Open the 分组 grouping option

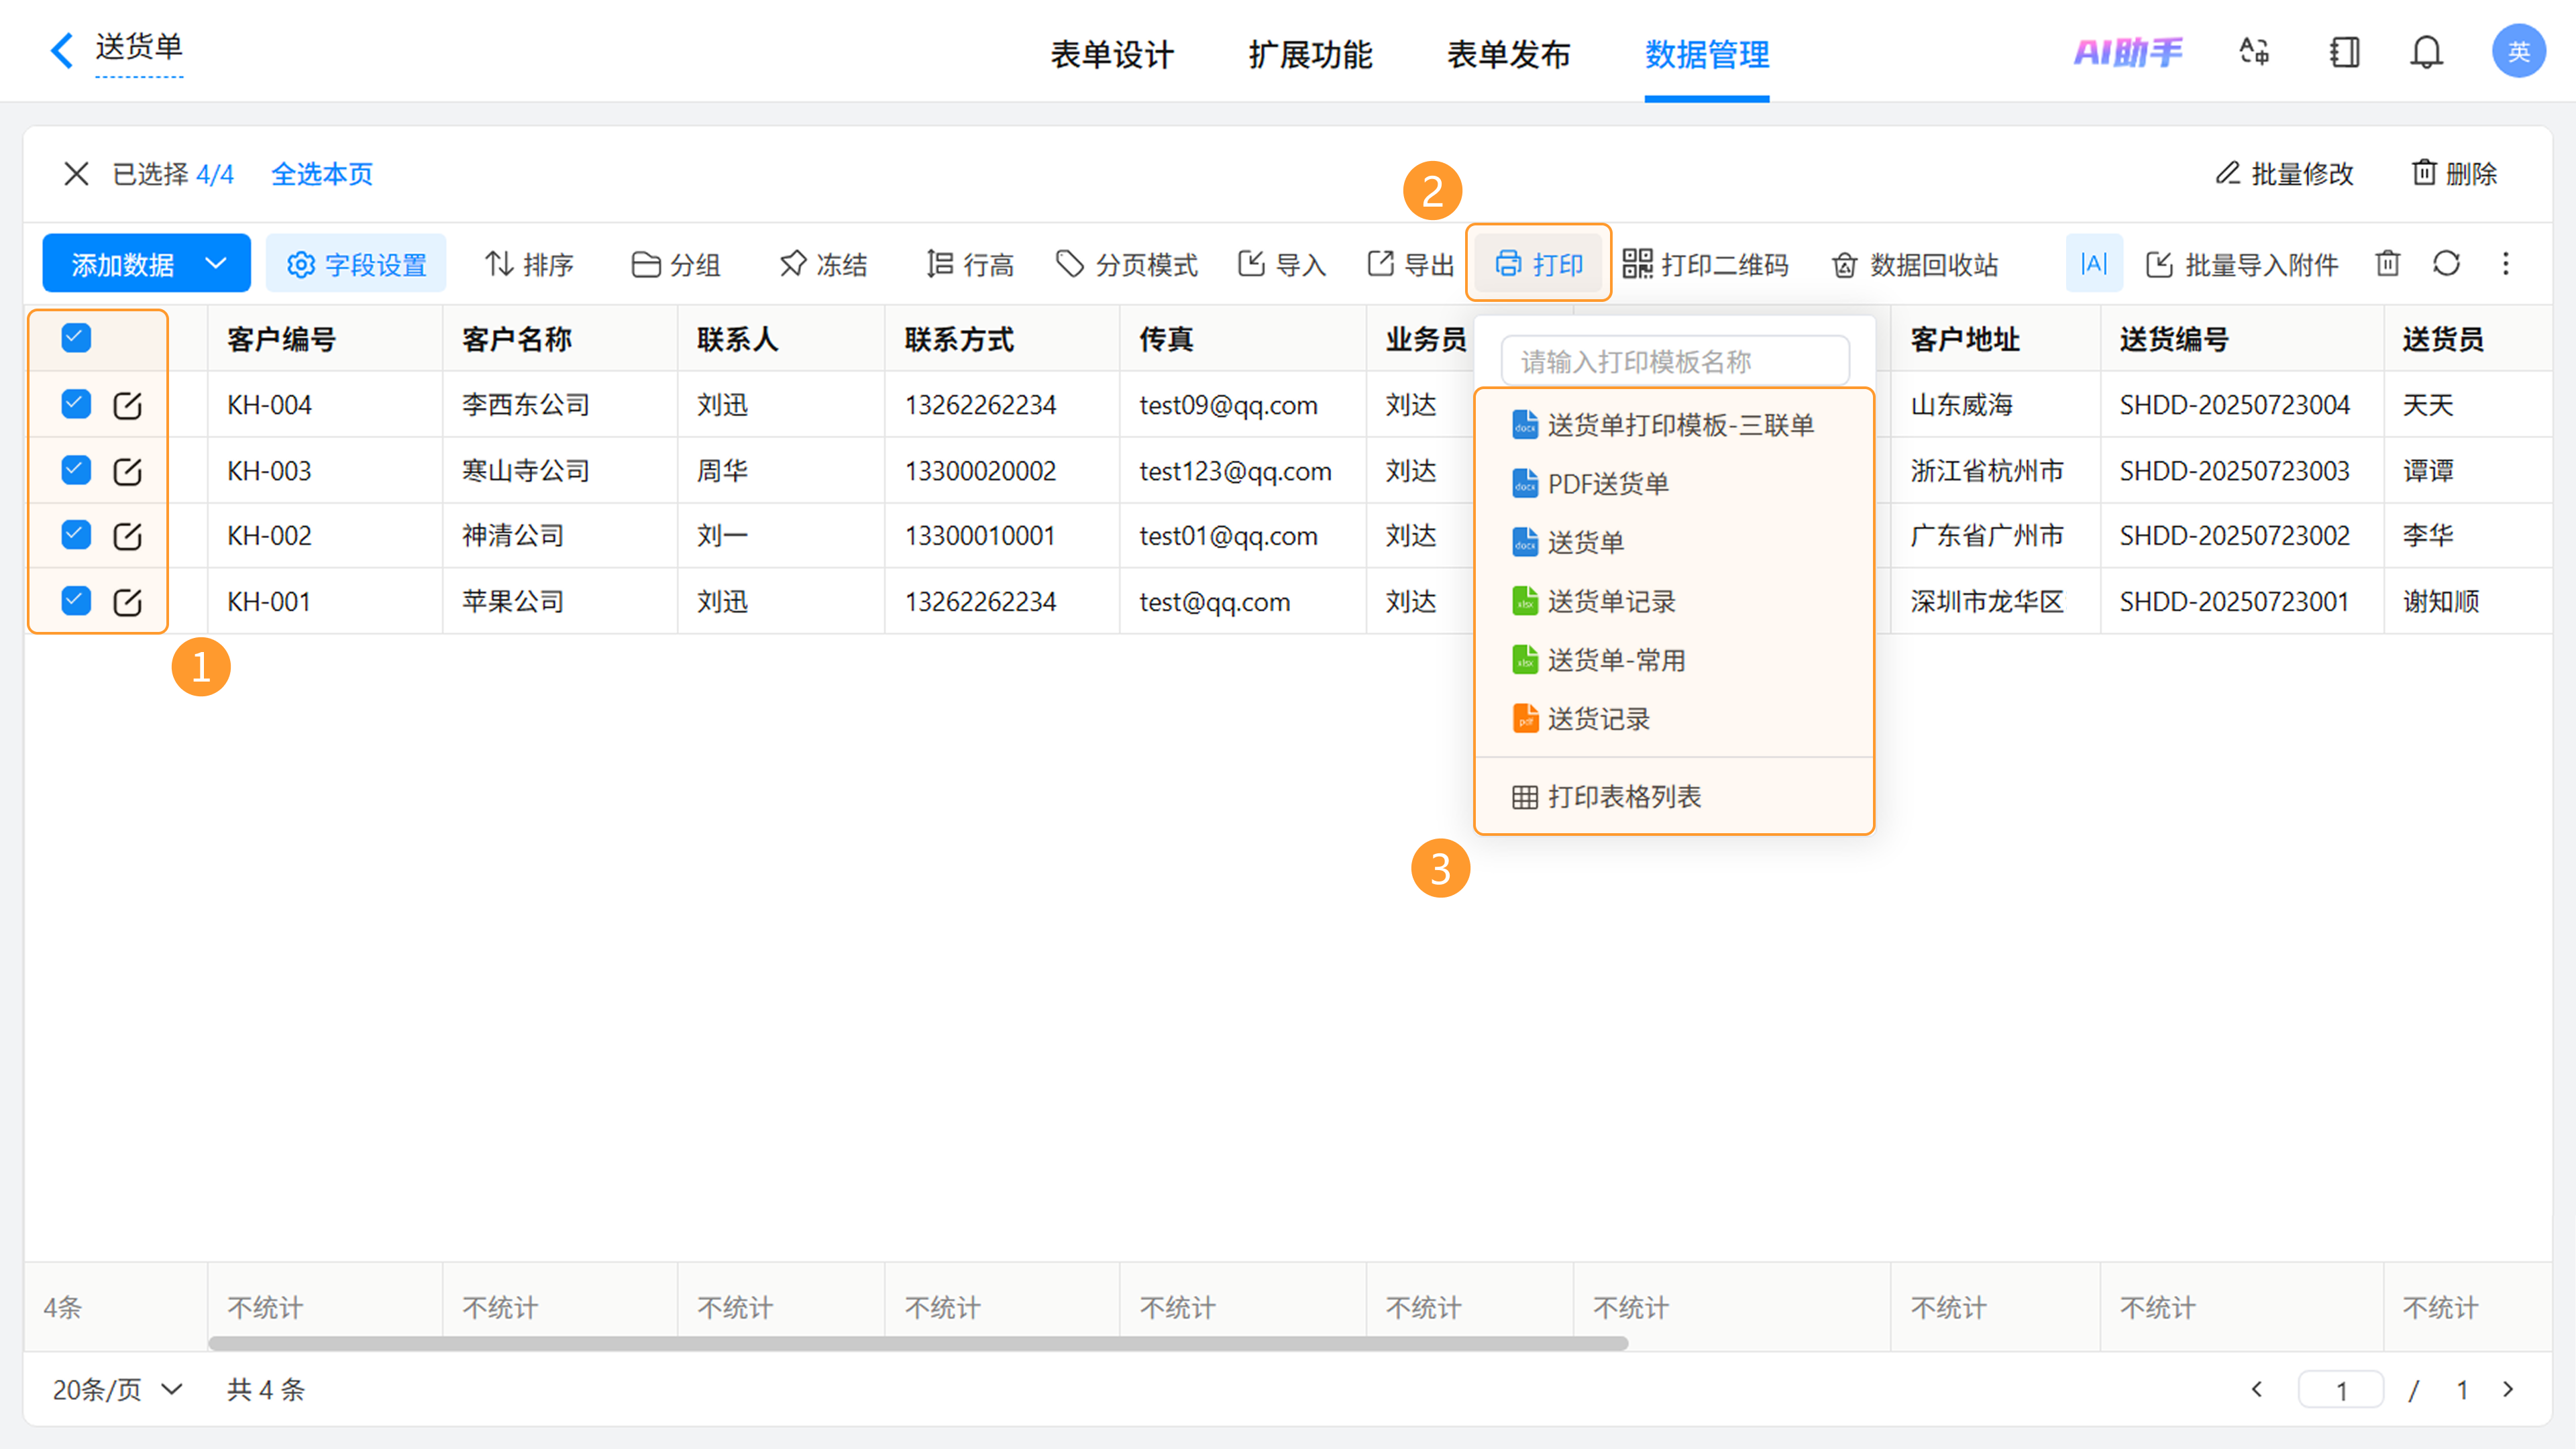click(676, 264)
